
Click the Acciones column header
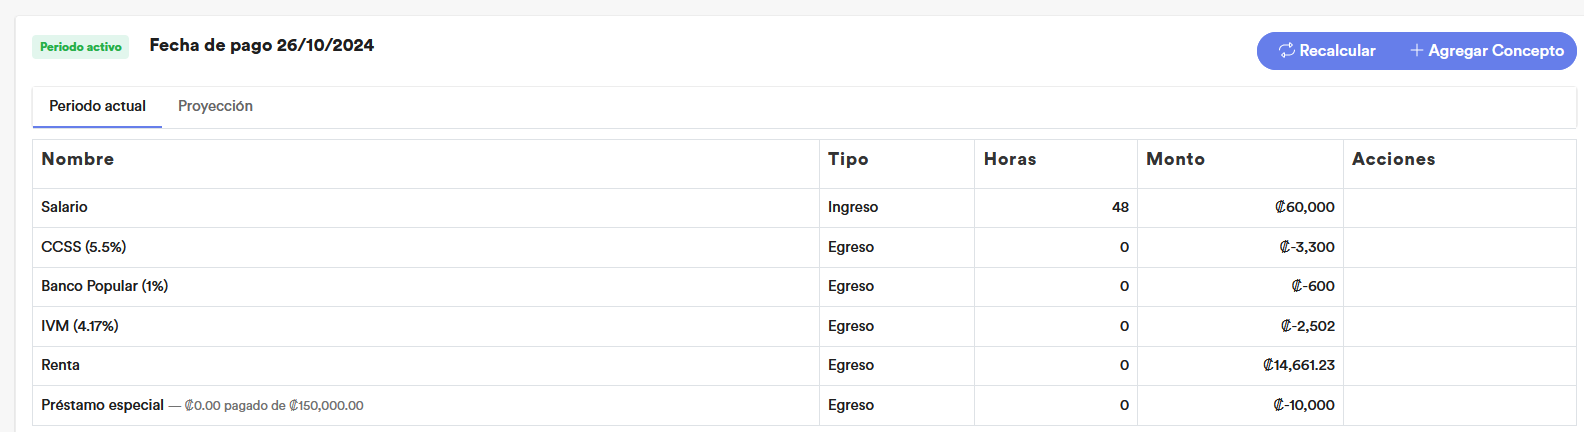click(1393, 159)
